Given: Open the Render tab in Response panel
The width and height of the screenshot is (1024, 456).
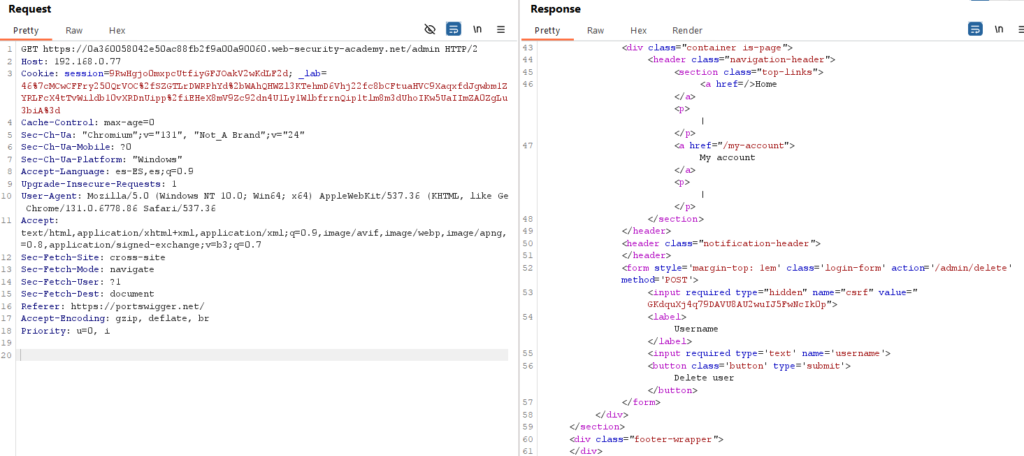Looking at the screenshot, I should (x=687, y=31).
